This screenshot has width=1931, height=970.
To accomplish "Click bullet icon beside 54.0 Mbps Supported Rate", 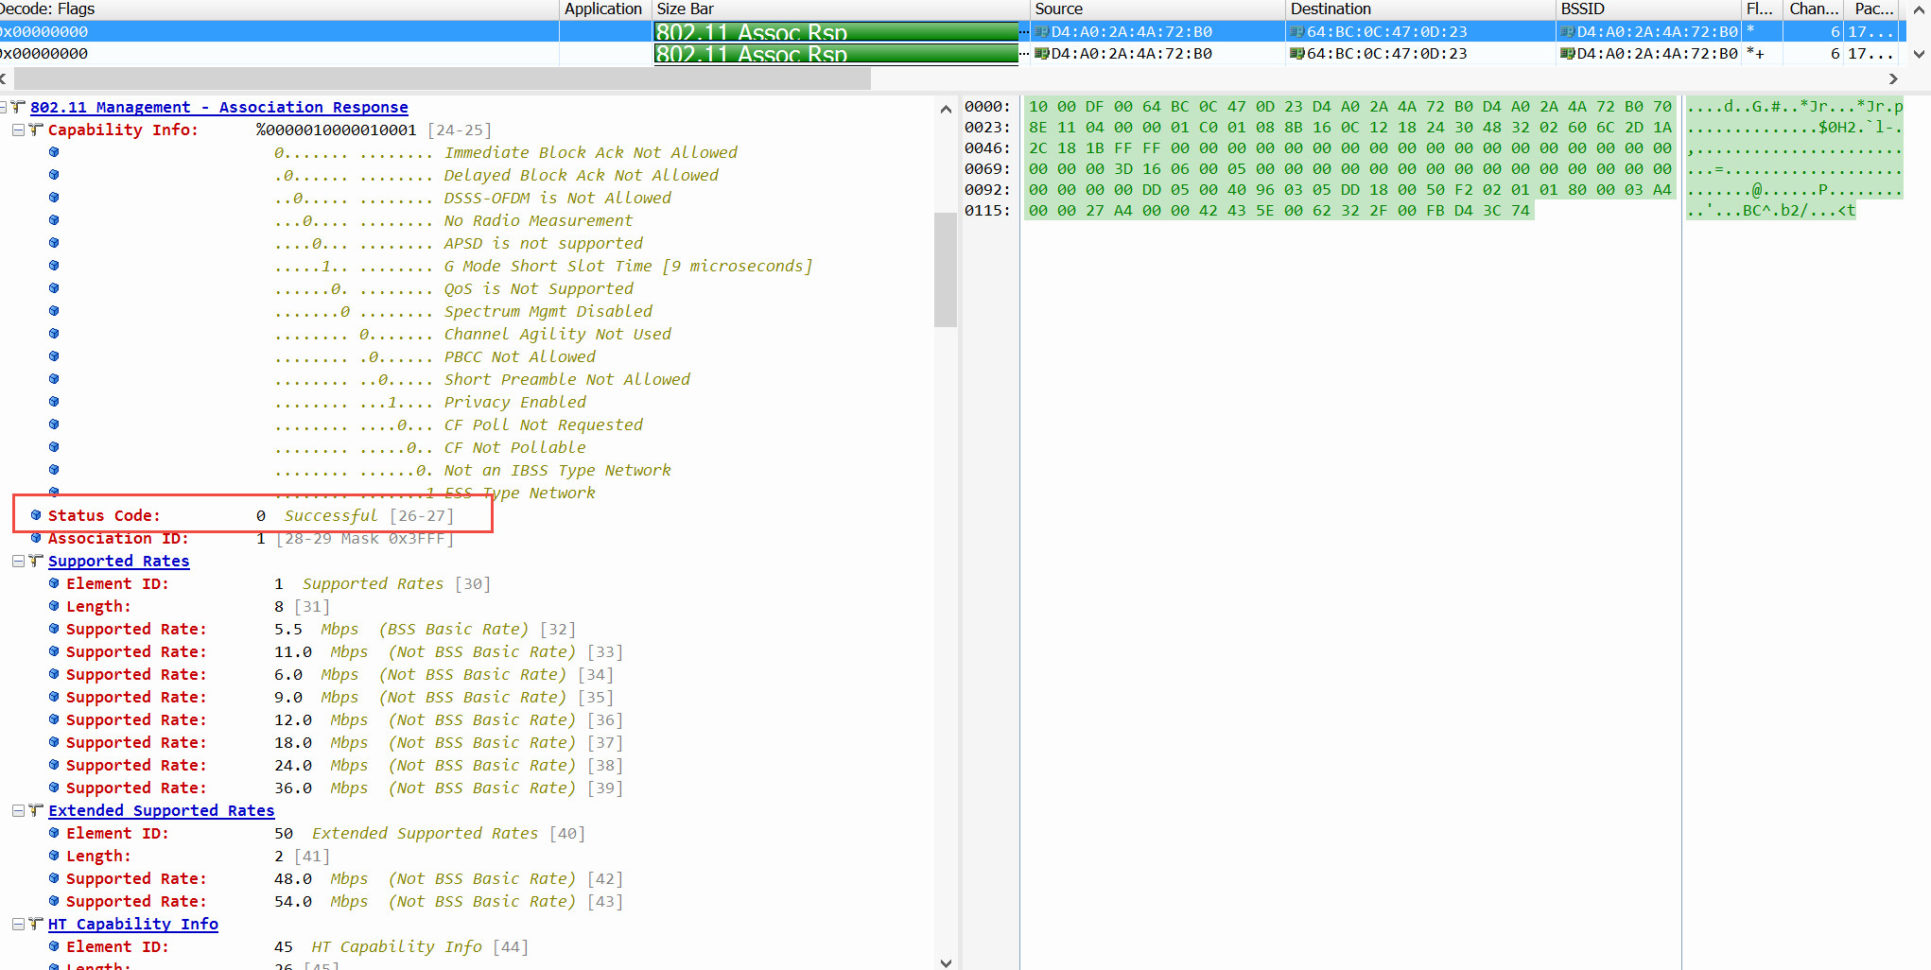I will (x=54, y=901).
